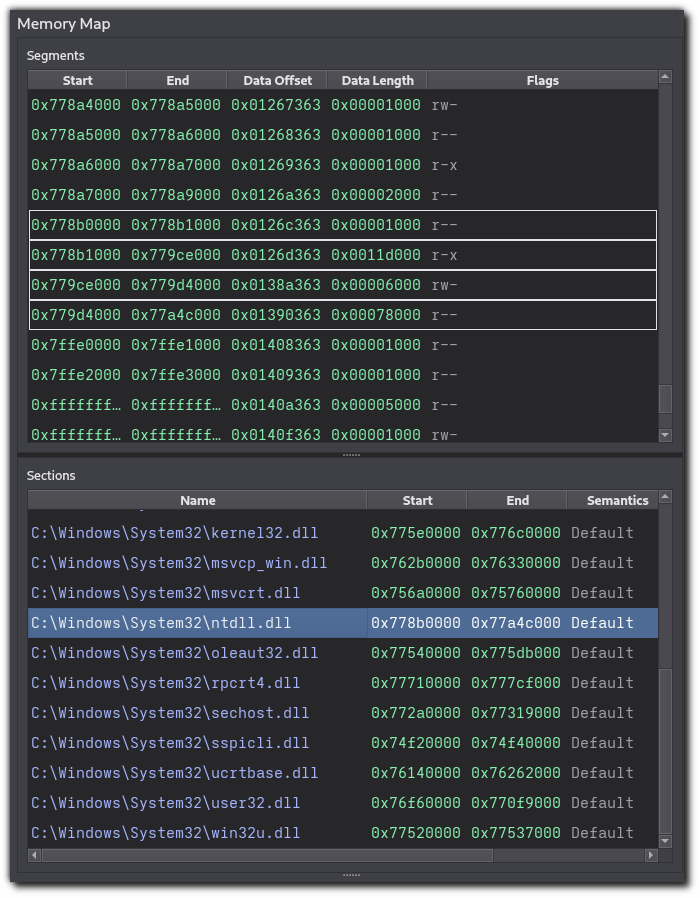Sort sections by Name column header
700x898 pixels.
point(197,500)
